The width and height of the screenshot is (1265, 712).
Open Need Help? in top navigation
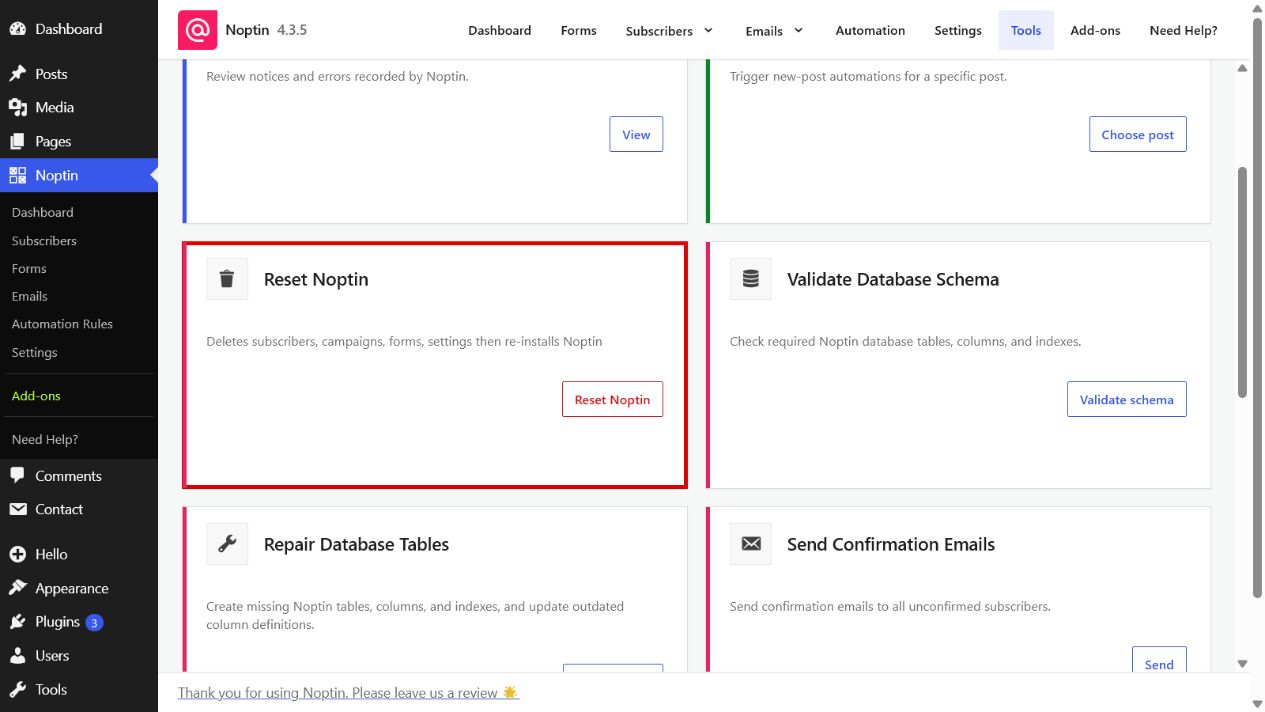[x=1184, y=30]
